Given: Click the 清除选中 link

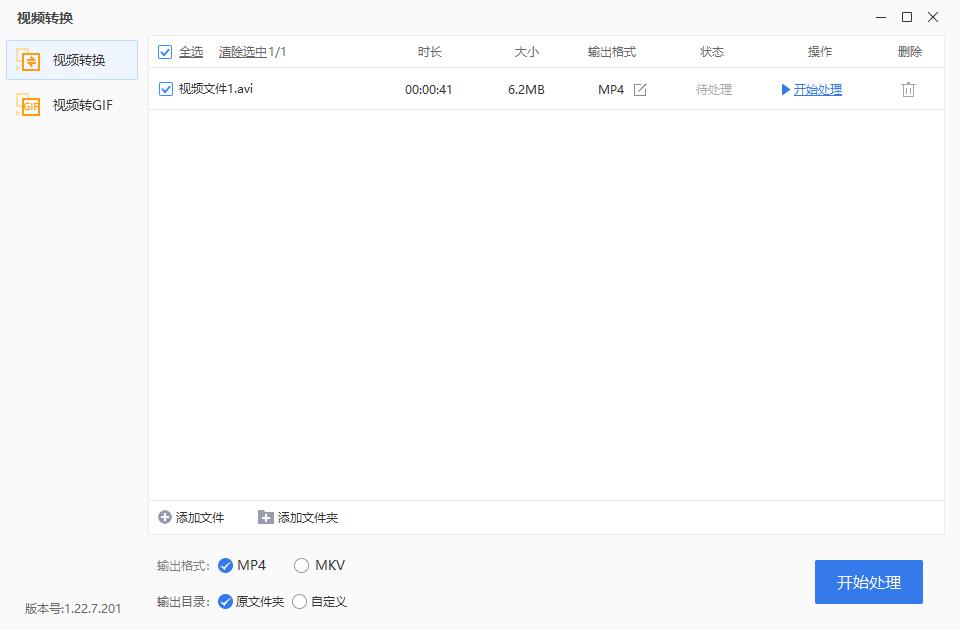Looking at the screenshot, I should (242, 52).
